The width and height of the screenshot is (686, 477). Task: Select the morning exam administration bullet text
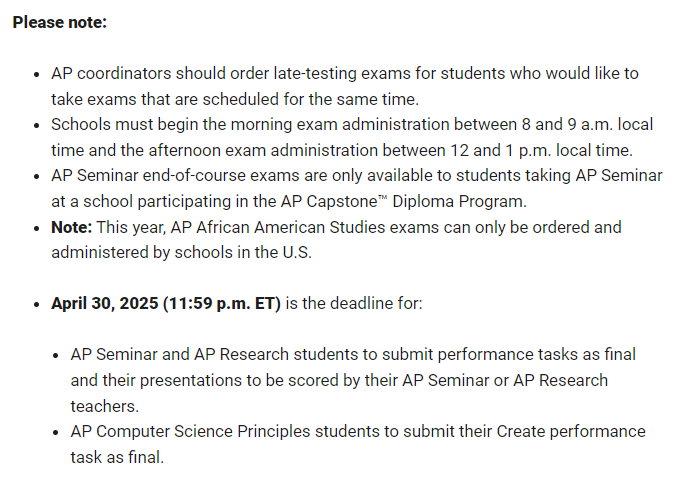pos(352,137)
